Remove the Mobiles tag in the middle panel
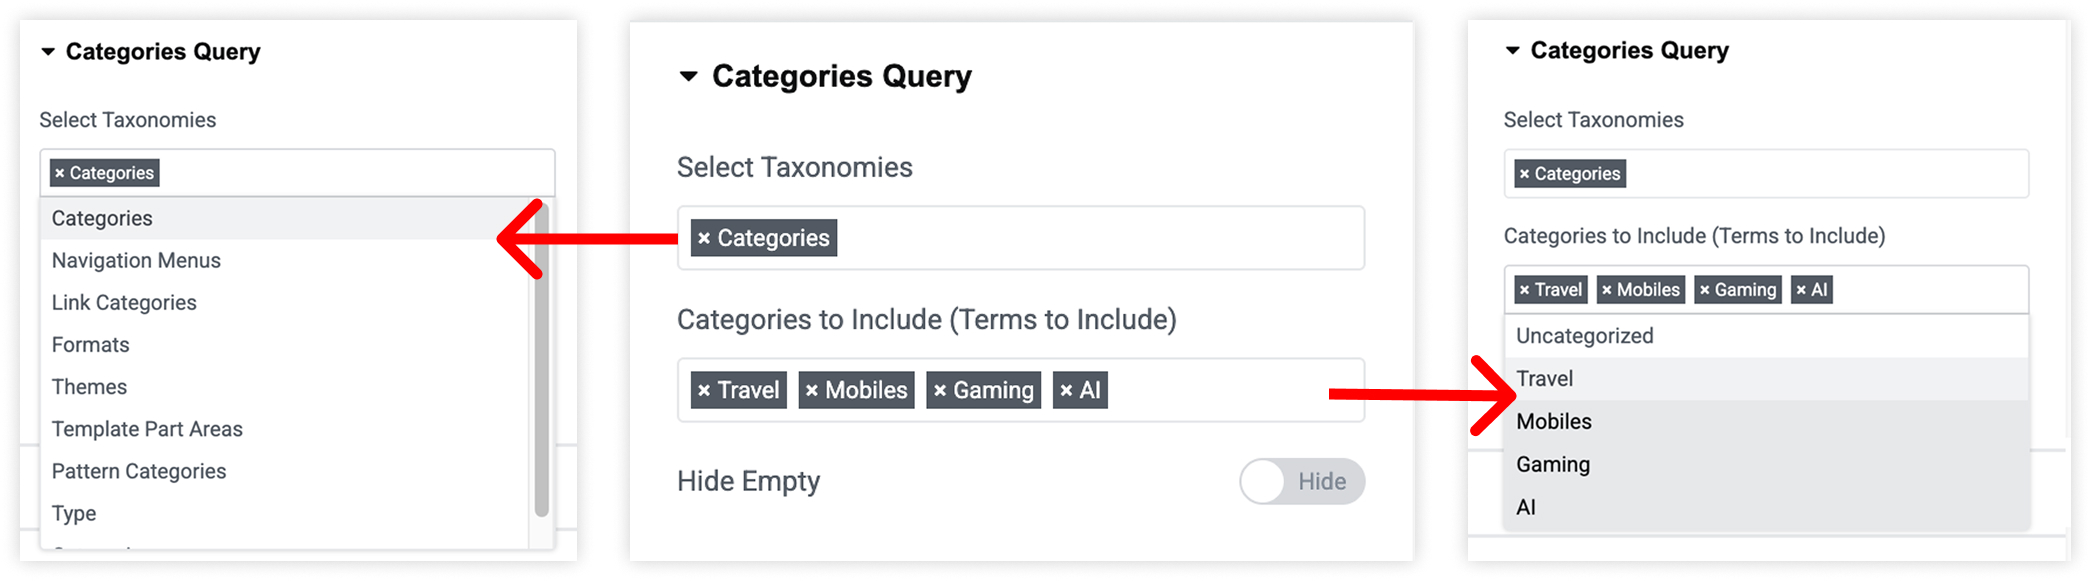 (x=812, y=391)
